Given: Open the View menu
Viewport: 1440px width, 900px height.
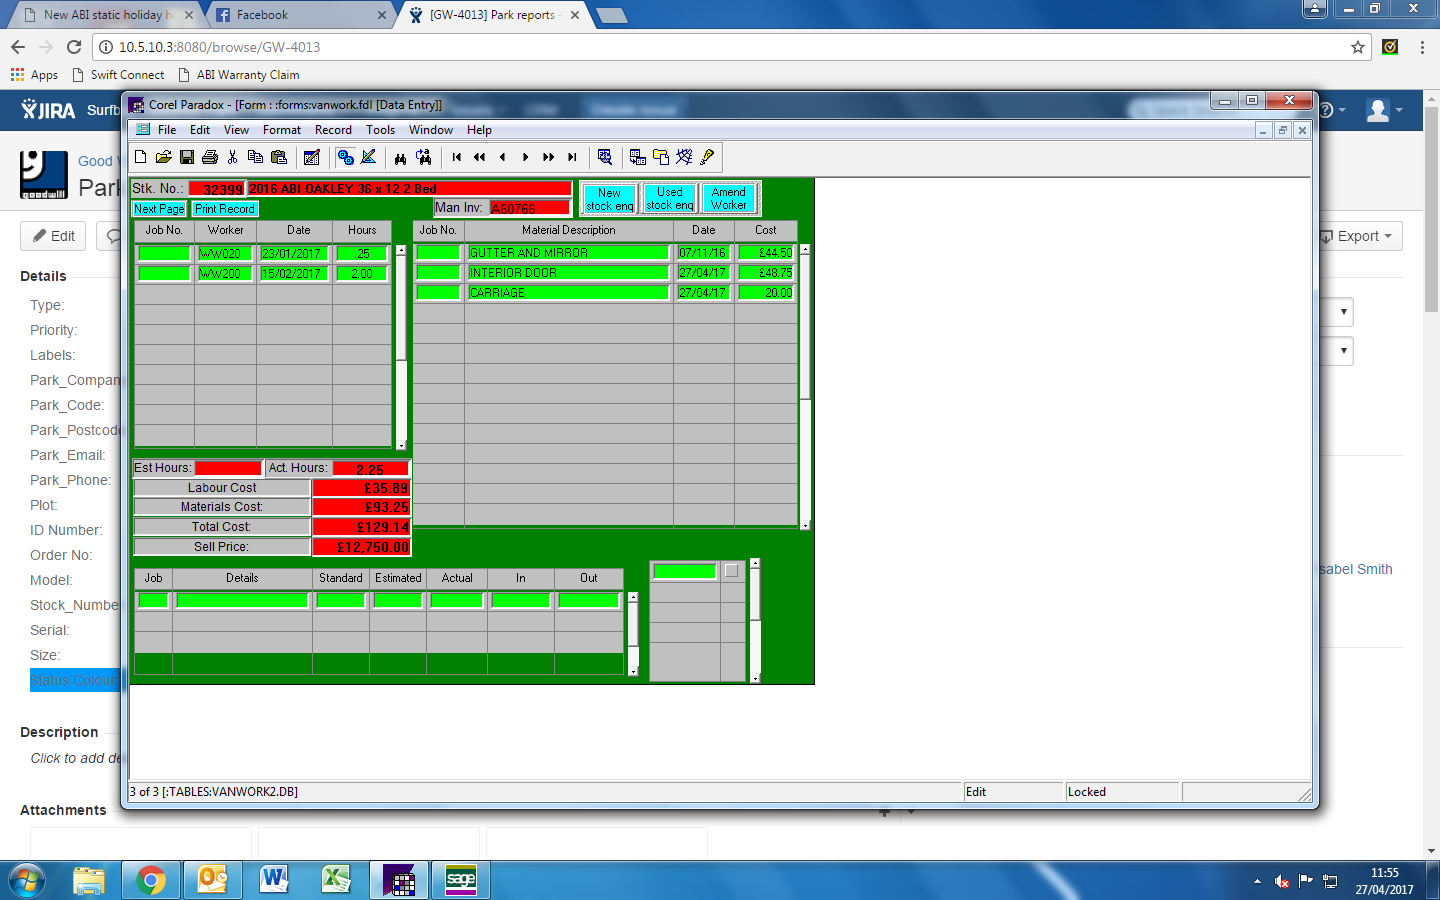Looking at the screenshot, I should pos(236,130).
